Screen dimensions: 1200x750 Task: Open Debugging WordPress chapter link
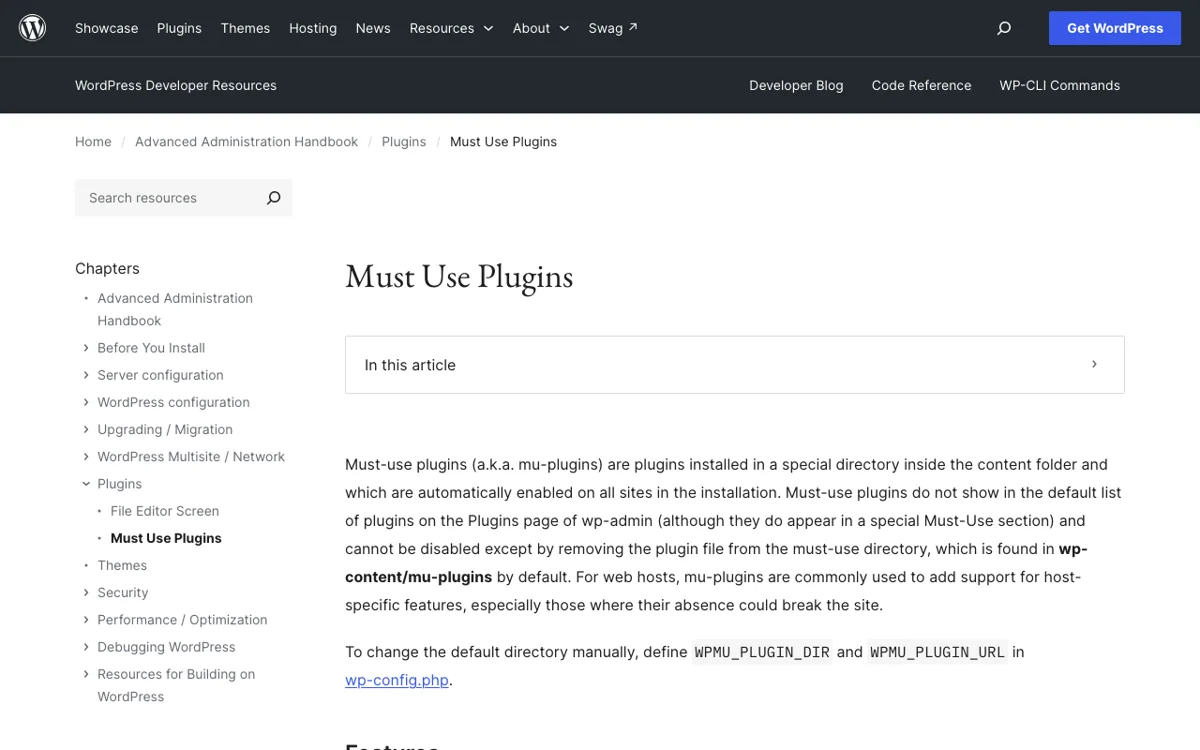pos(166,647)
